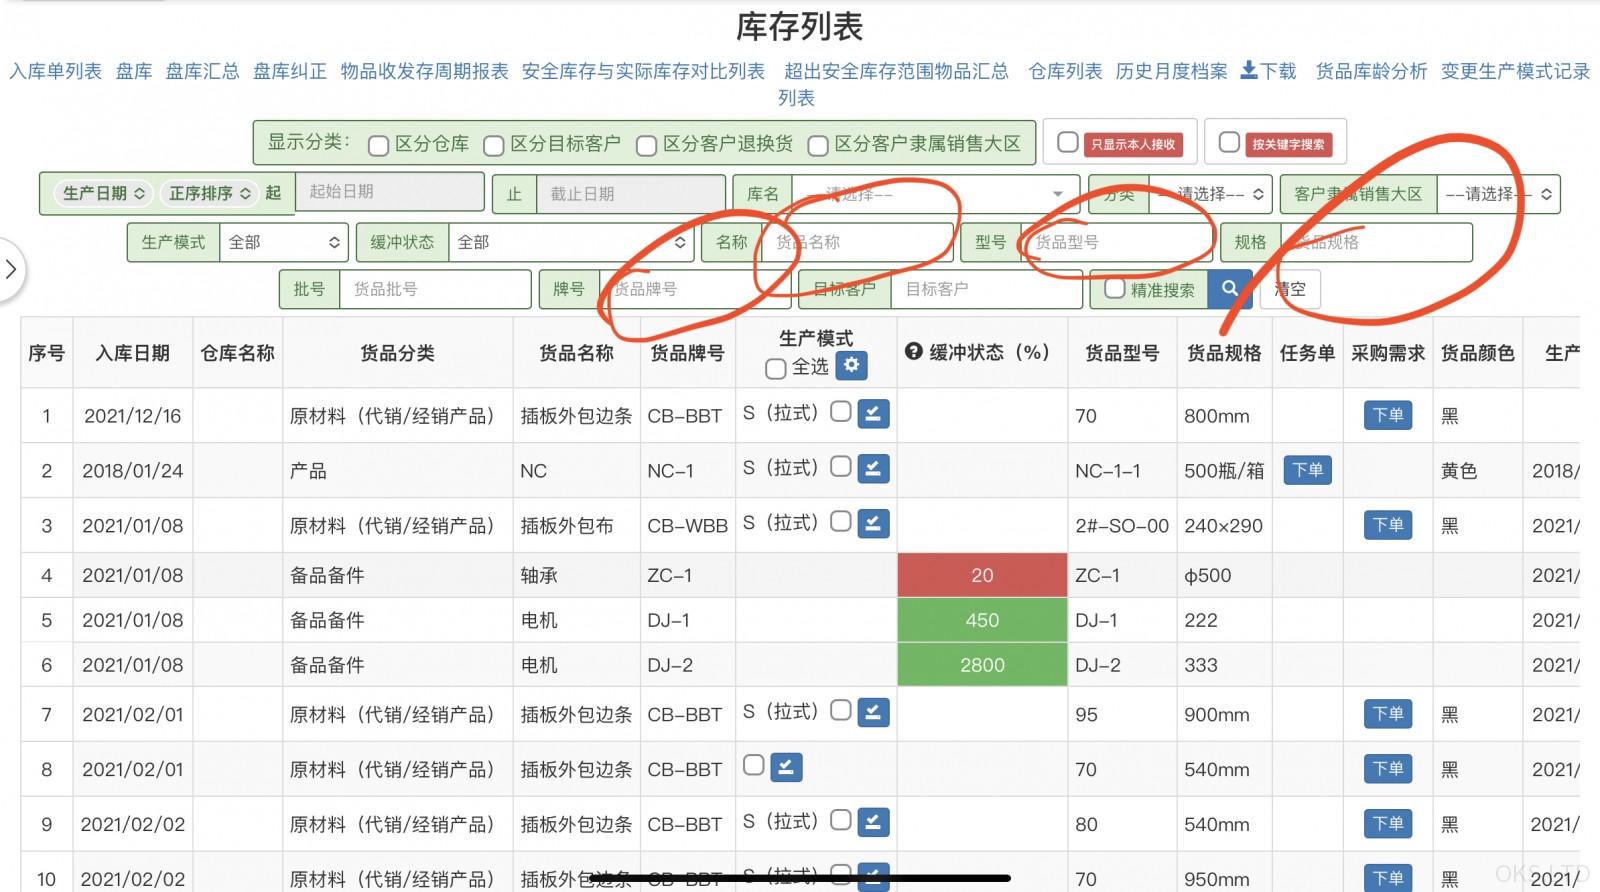Image resolution: width=1600 pixels, height=892 pixels.
Task: Click the 货品批号 input field
Action: click(435, 289)
